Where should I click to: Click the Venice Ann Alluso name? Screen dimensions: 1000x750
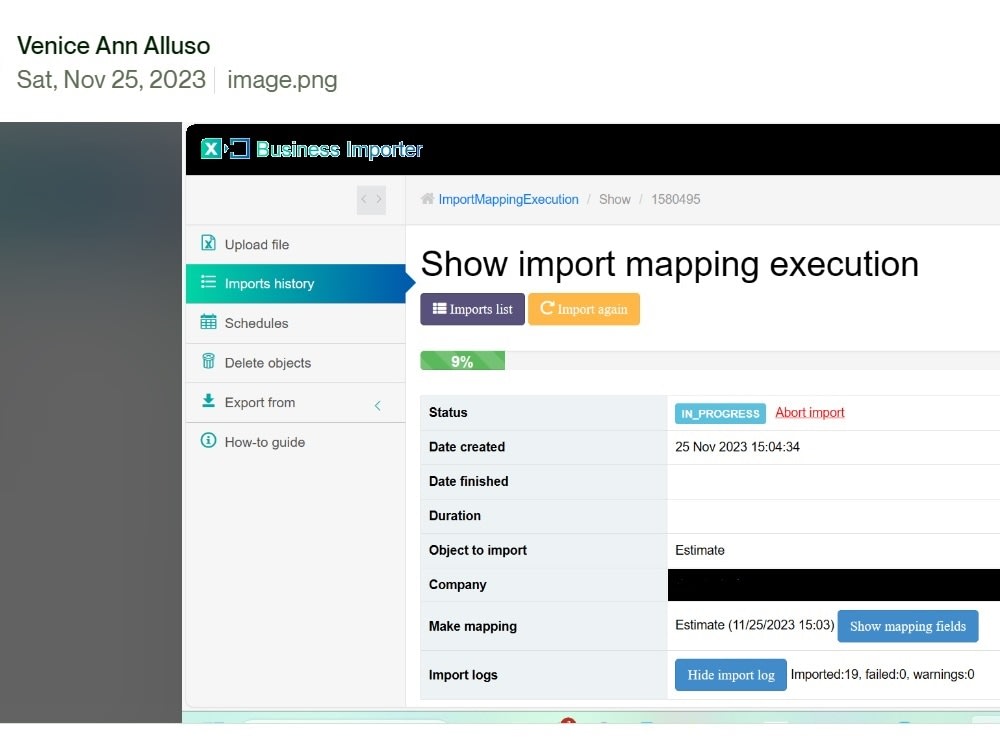click(x=114, y=45)
